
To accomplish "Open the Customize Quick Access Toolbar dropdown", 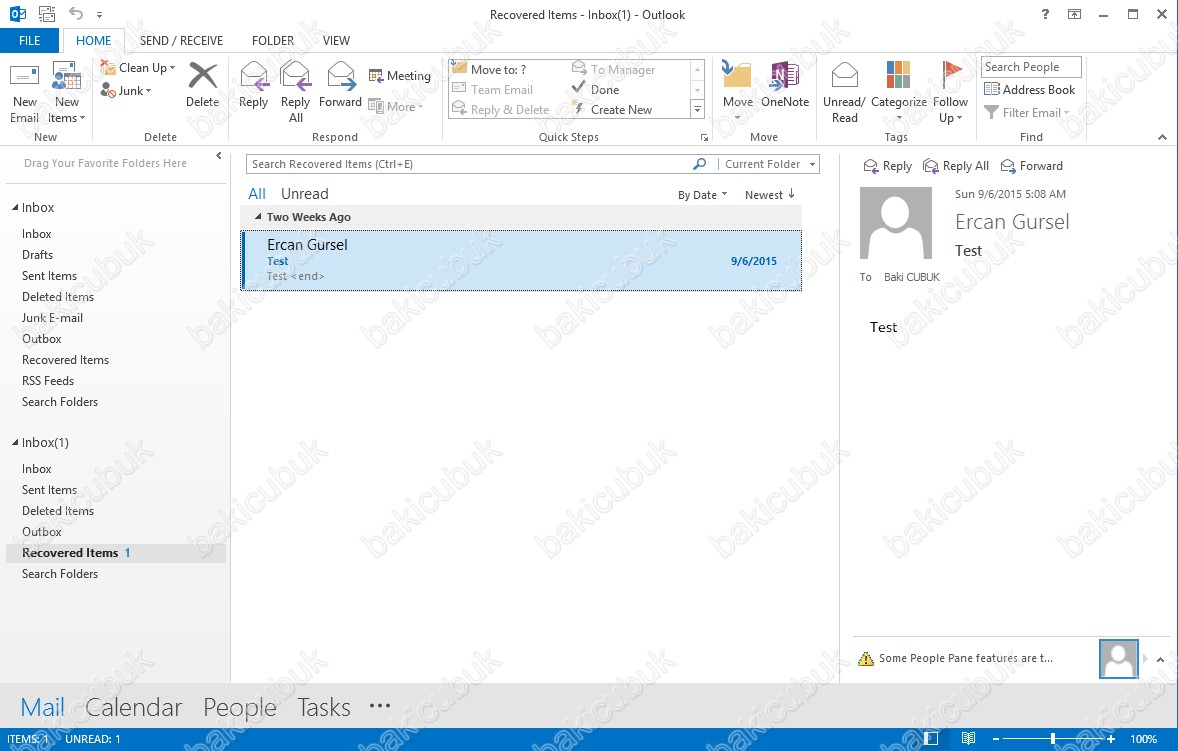I will 100,14.
